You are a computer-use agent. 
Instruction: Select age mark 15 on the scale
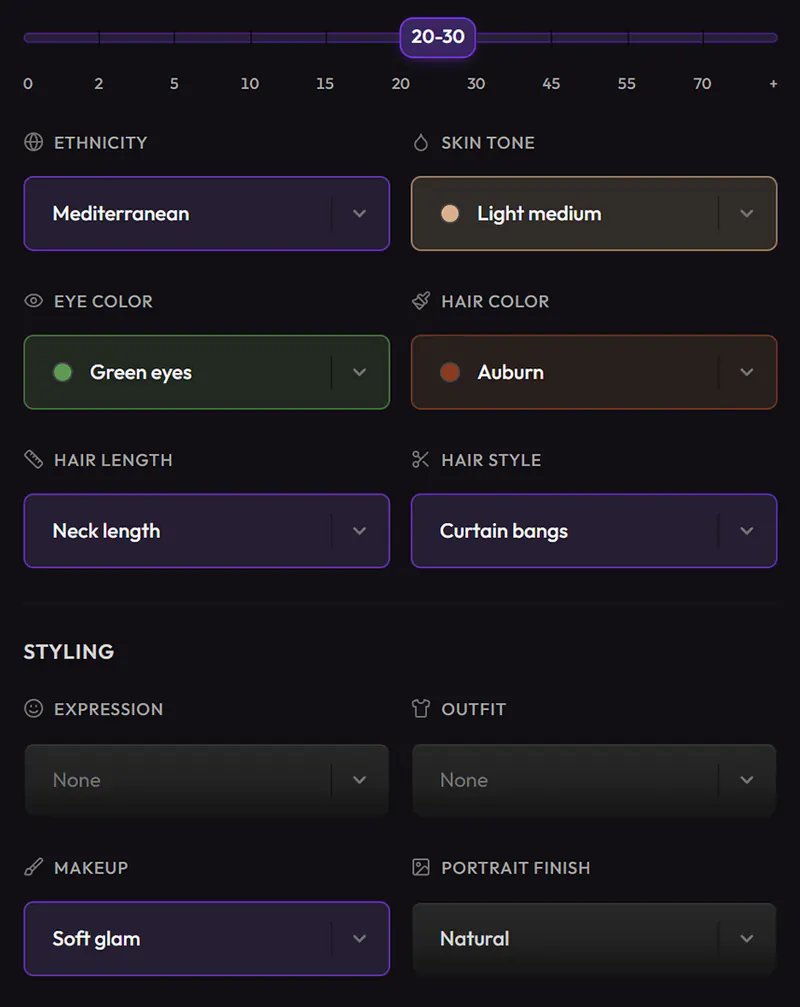click(325, 83)
